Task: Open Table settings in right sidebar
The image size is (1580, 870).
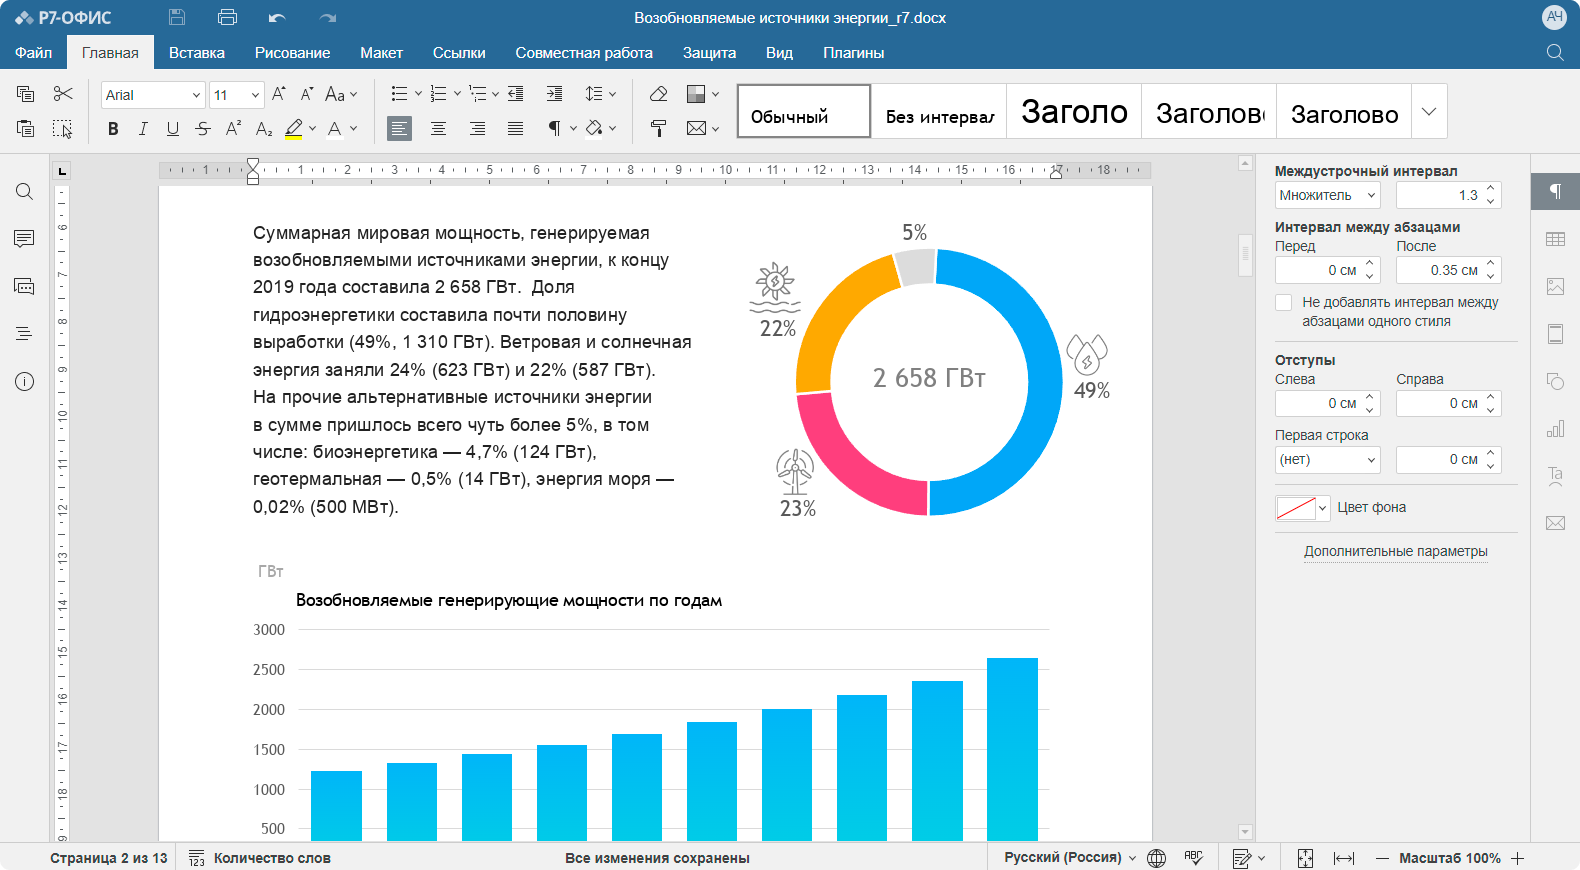Action: click(1555, 239)
